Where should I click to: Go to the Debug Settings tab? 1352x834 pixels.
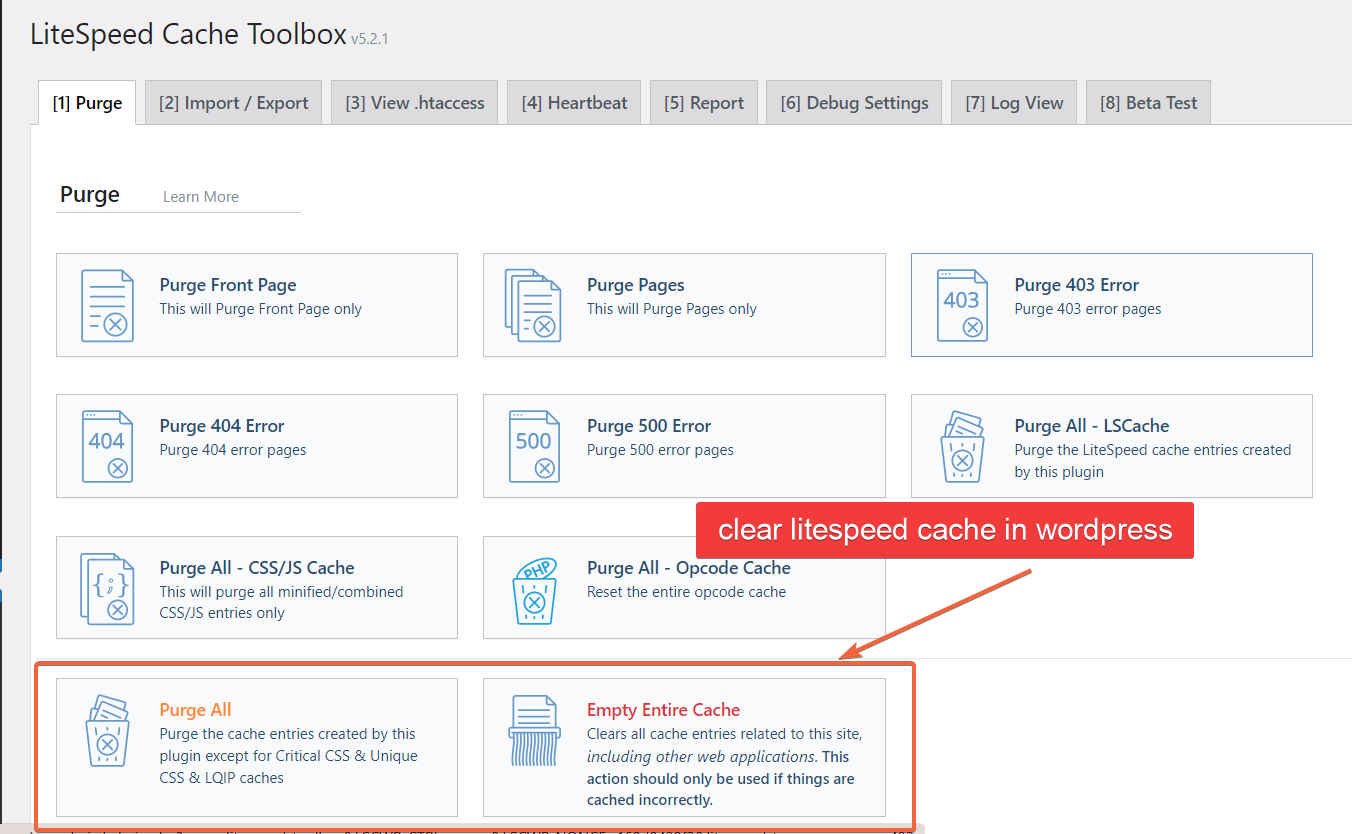point(854,103)
